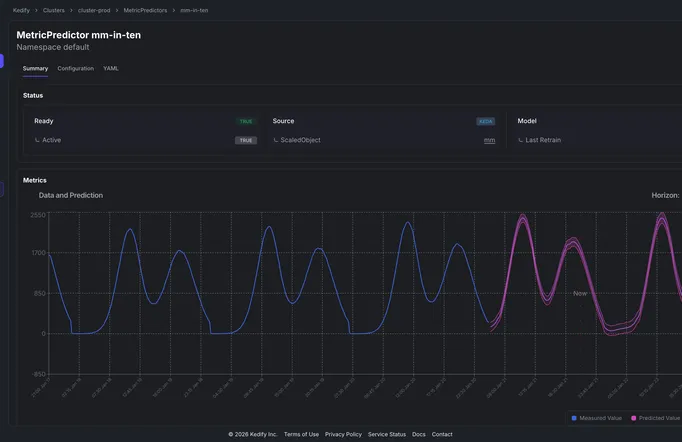Click the 1700 y-axis value
The width and height of the screenshot is (682, 442).
38,253
